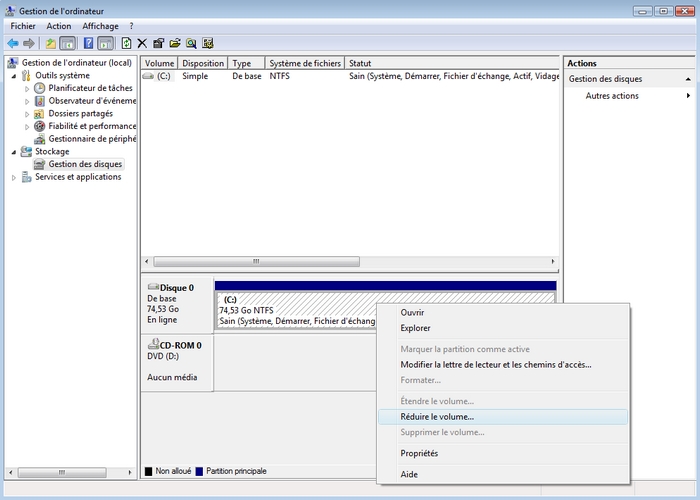
Task: Click the Properties toolbar icon
Action: pyautogui.click(x=158, y=44)
